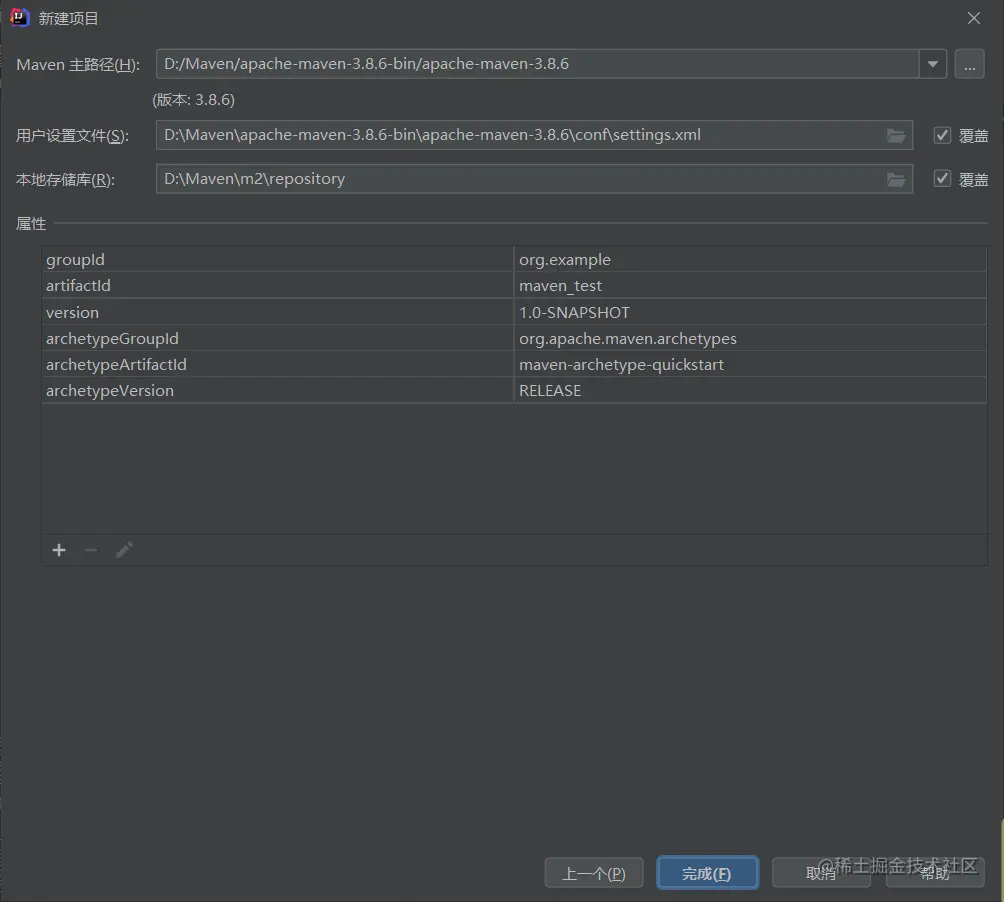Finish project creation with 完成(F) button

[x=707, y=873]
